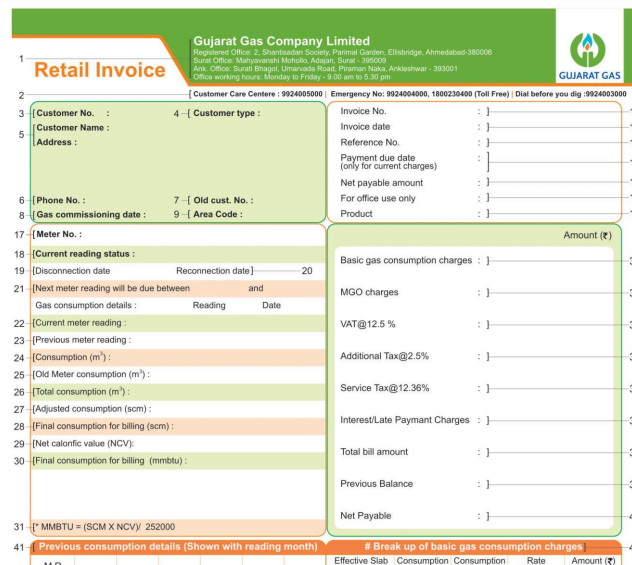Screen dimensions: 632x565
Task: Click the 'Disconnection date' label
Action: point(73,271)
